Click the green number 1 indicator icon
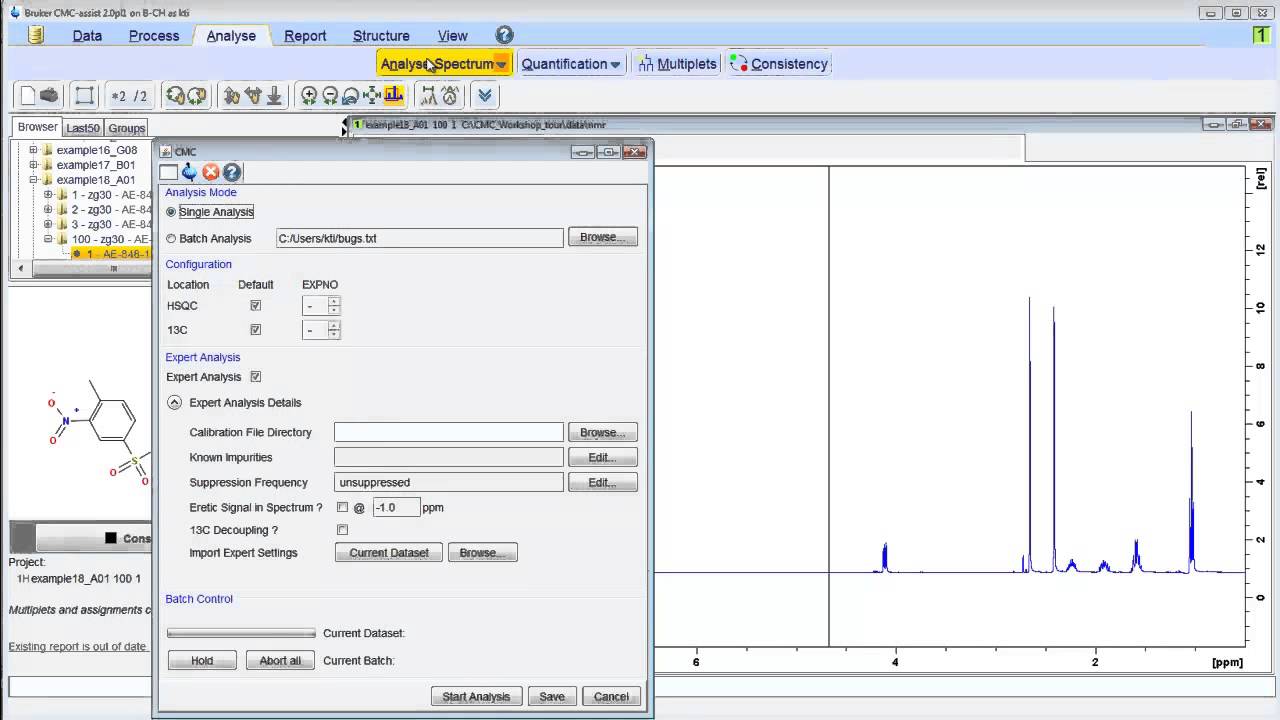Image resolution: width=1280 pixels, height=720 pixels. click(x=1260, y=35)
